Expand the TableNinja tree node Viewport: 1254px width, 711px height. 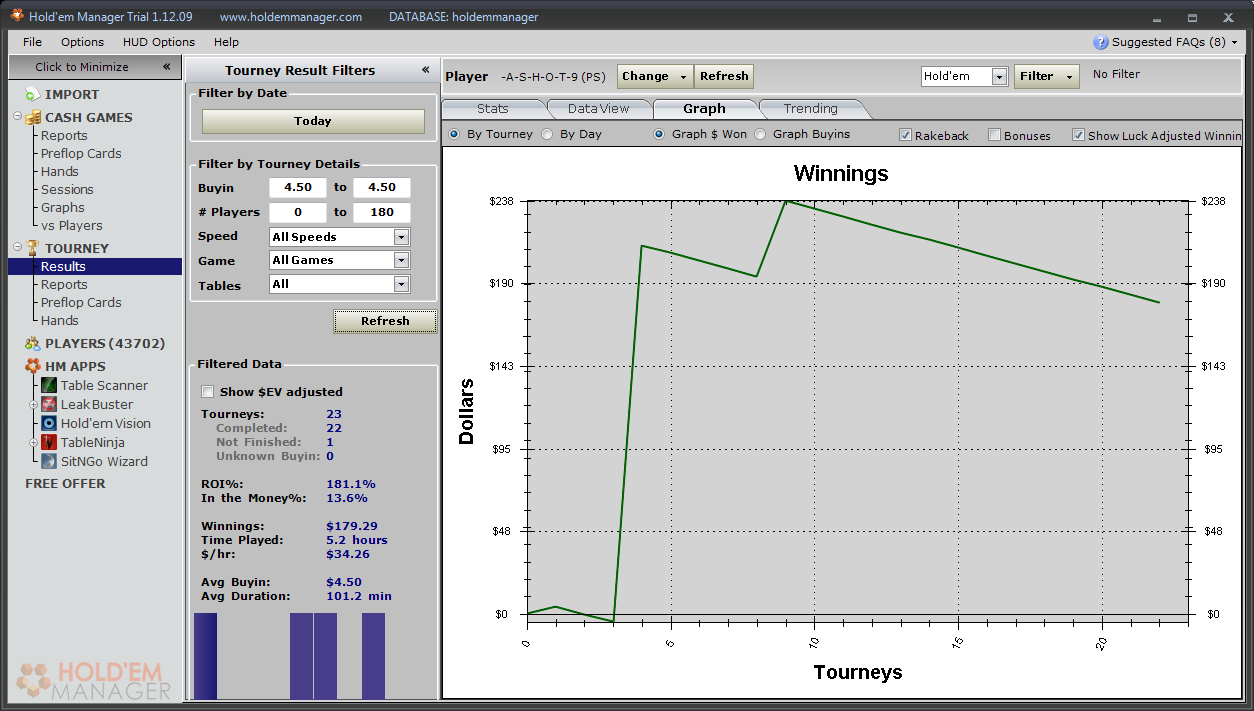[33, 442]
